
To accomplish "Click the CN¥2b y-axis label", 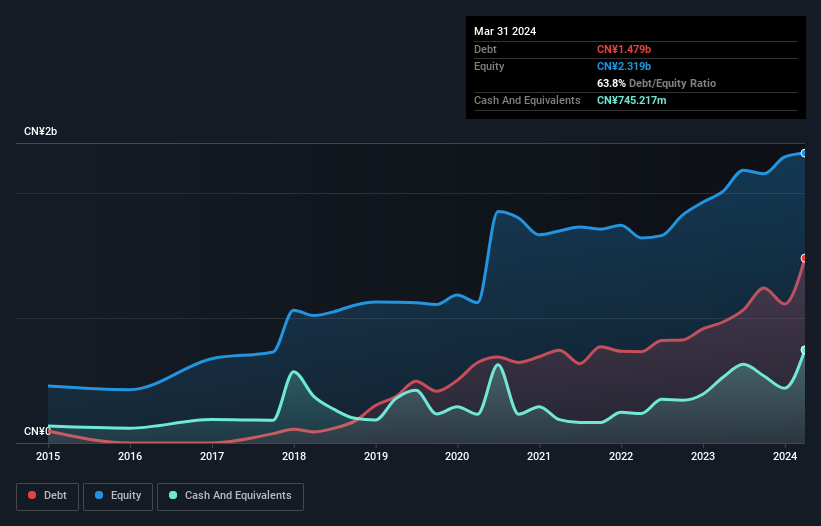I will (x=40, y=131).
